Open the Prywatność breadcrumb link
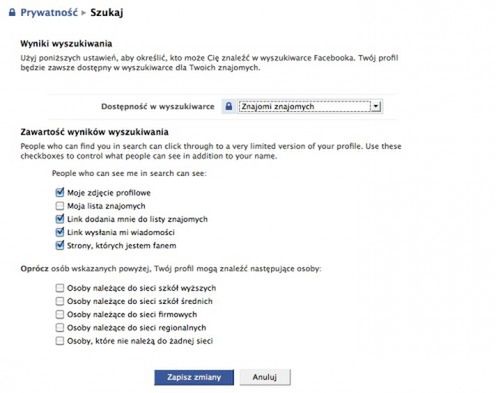The width and height of the screenshot is (496, 393). point(49,13)
